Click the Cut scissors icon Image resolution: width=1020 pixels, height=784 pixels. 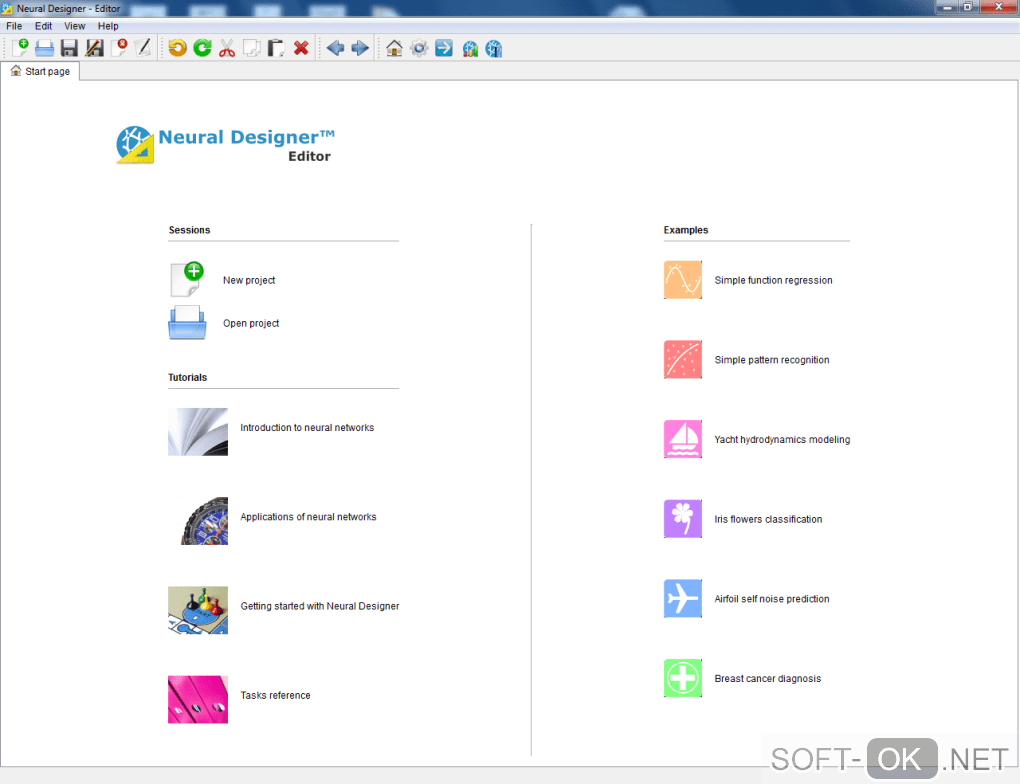click(x=226, y=48)
